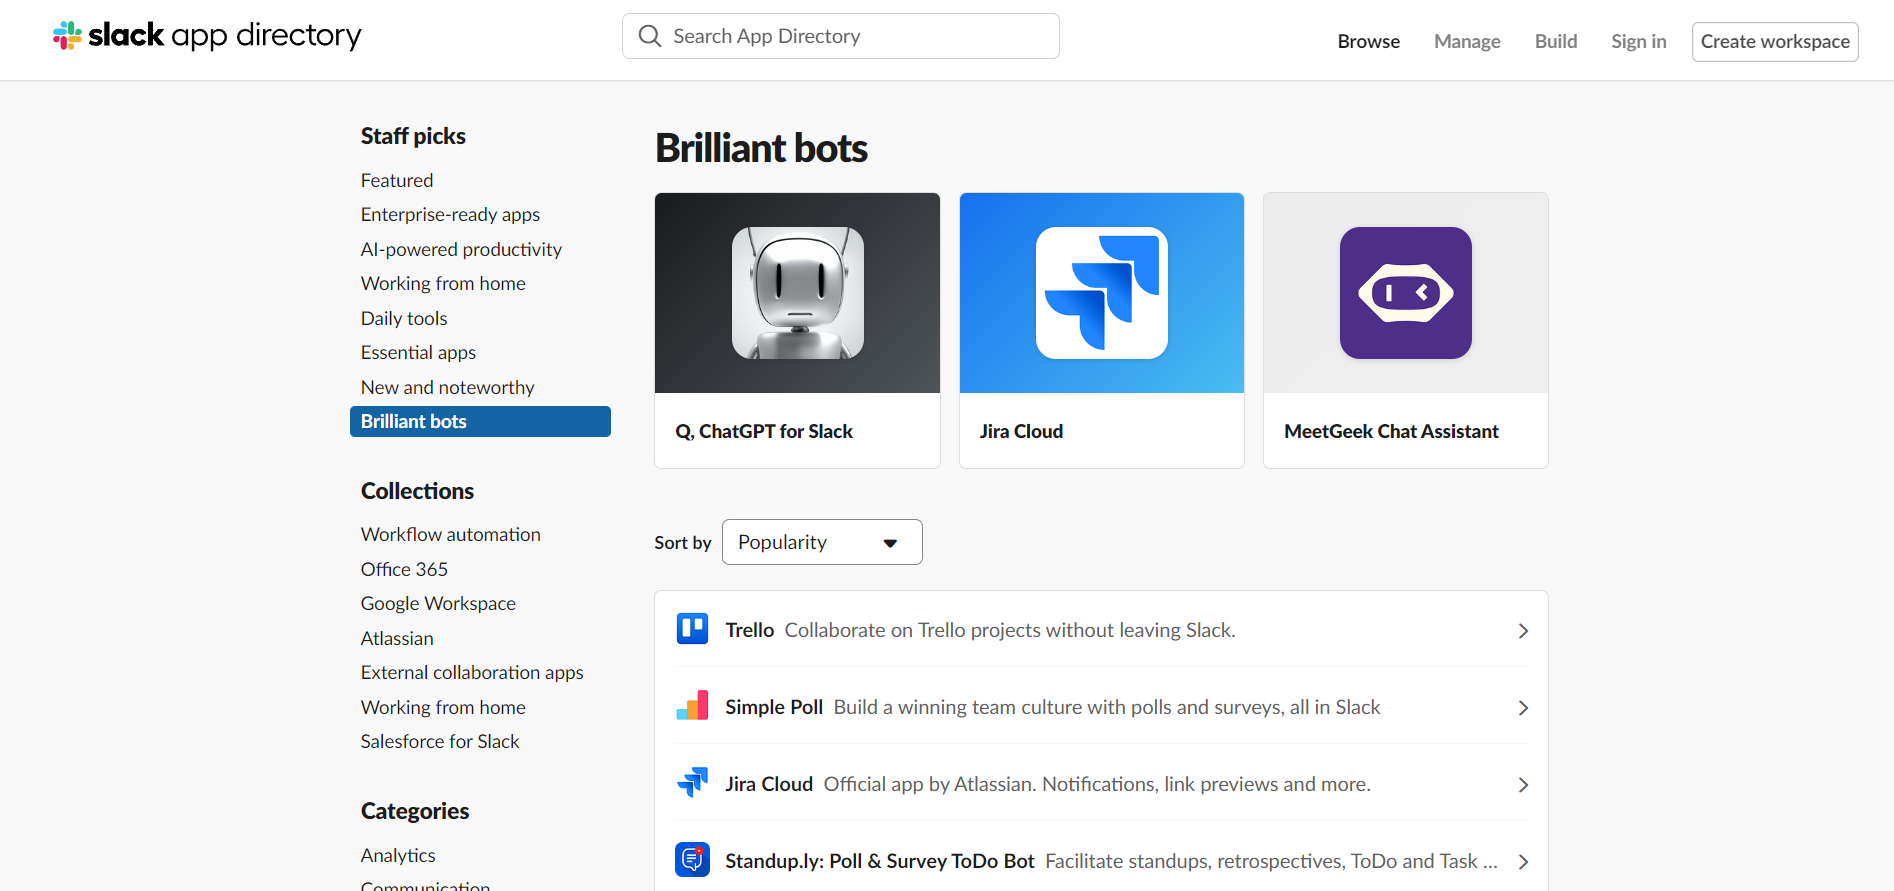Open the Jira Cloud featured card icon
The width and height of the screenshot is (1894, 891).
(1102, 293)
